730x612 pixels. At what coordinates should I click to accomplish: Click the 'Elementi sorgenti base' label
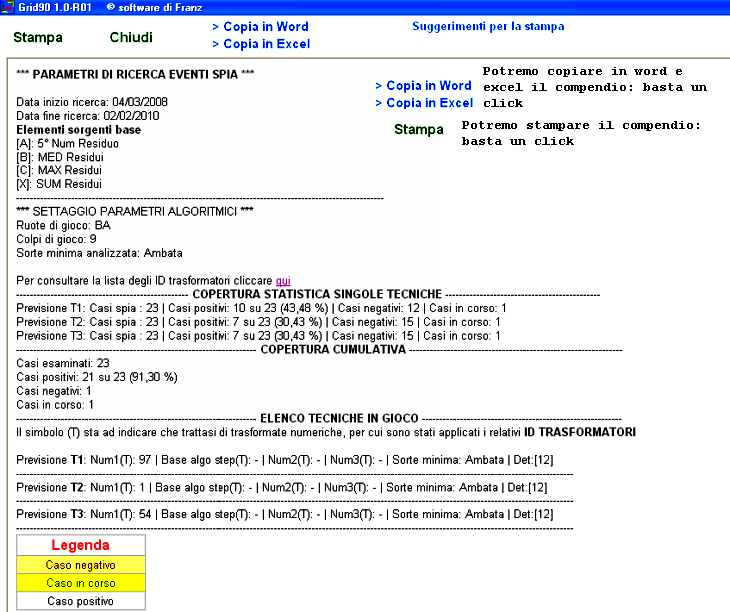tap(79, 130)
